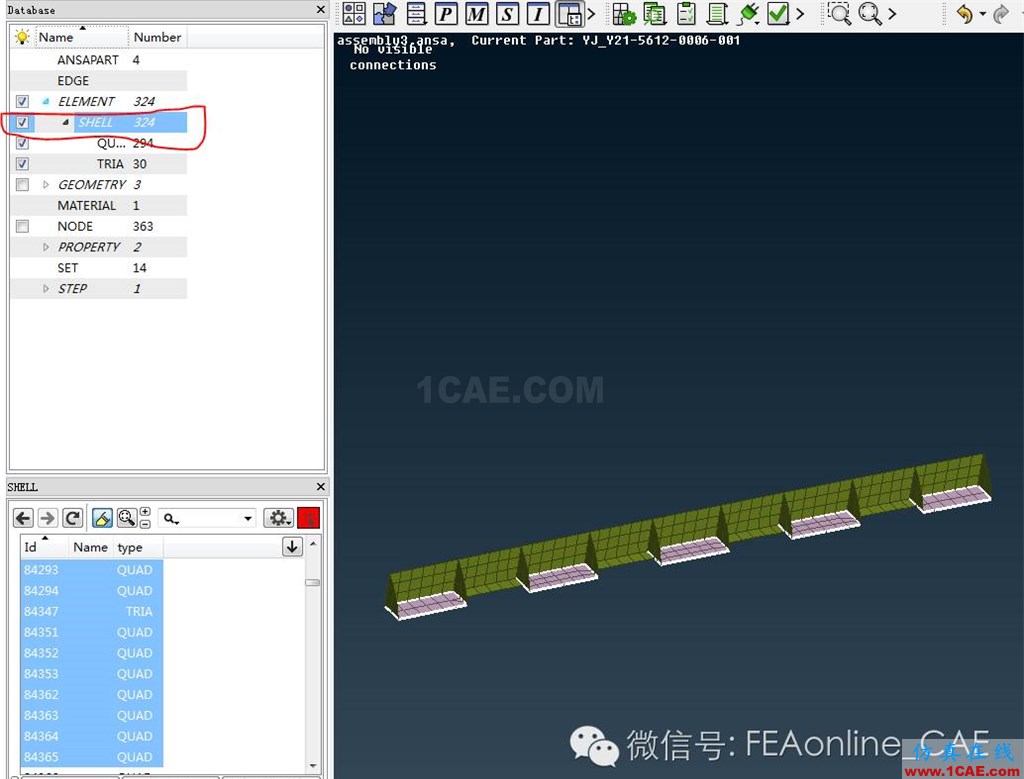The height and width of the screenshot is (779, 1024).
Task: Toggle the highlighter marker button
Action: click(x=102, y=518)
